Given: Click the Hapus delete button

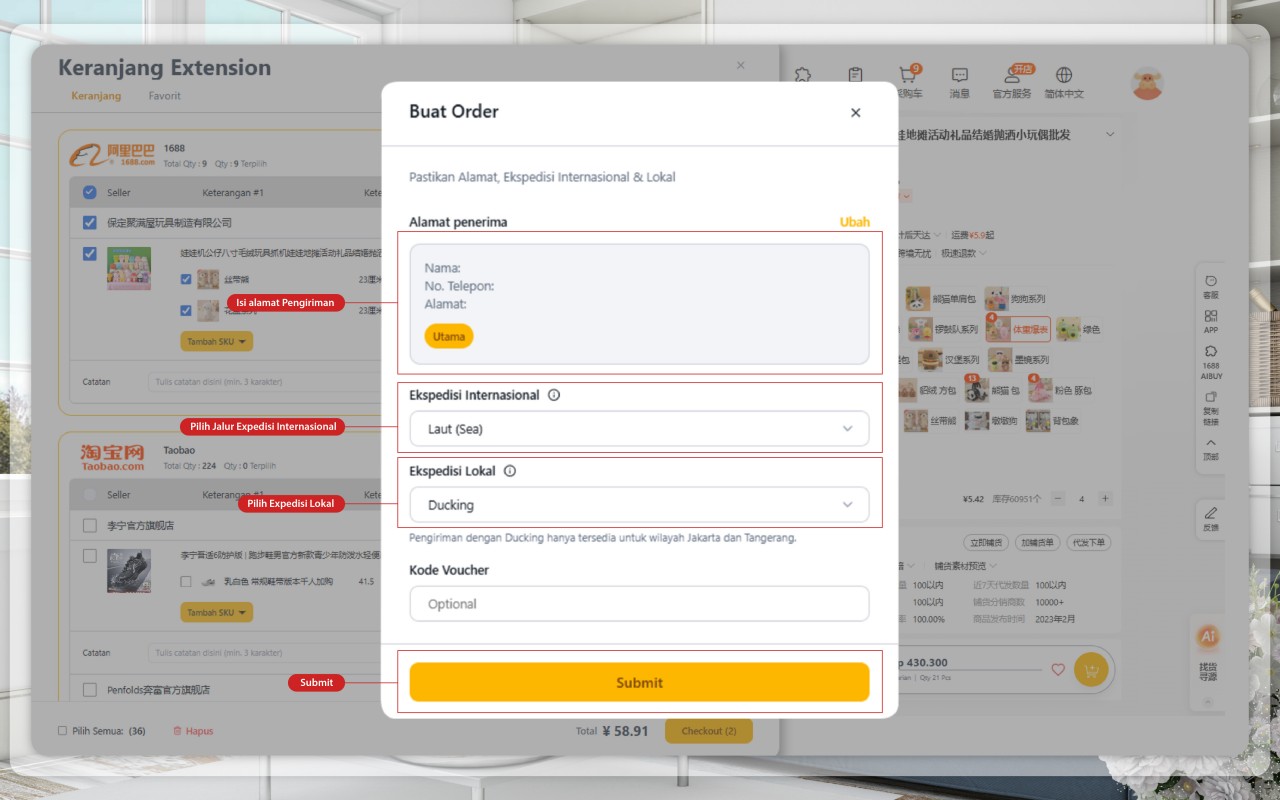Looking at the screenshot, I should (x=193, y=731).
